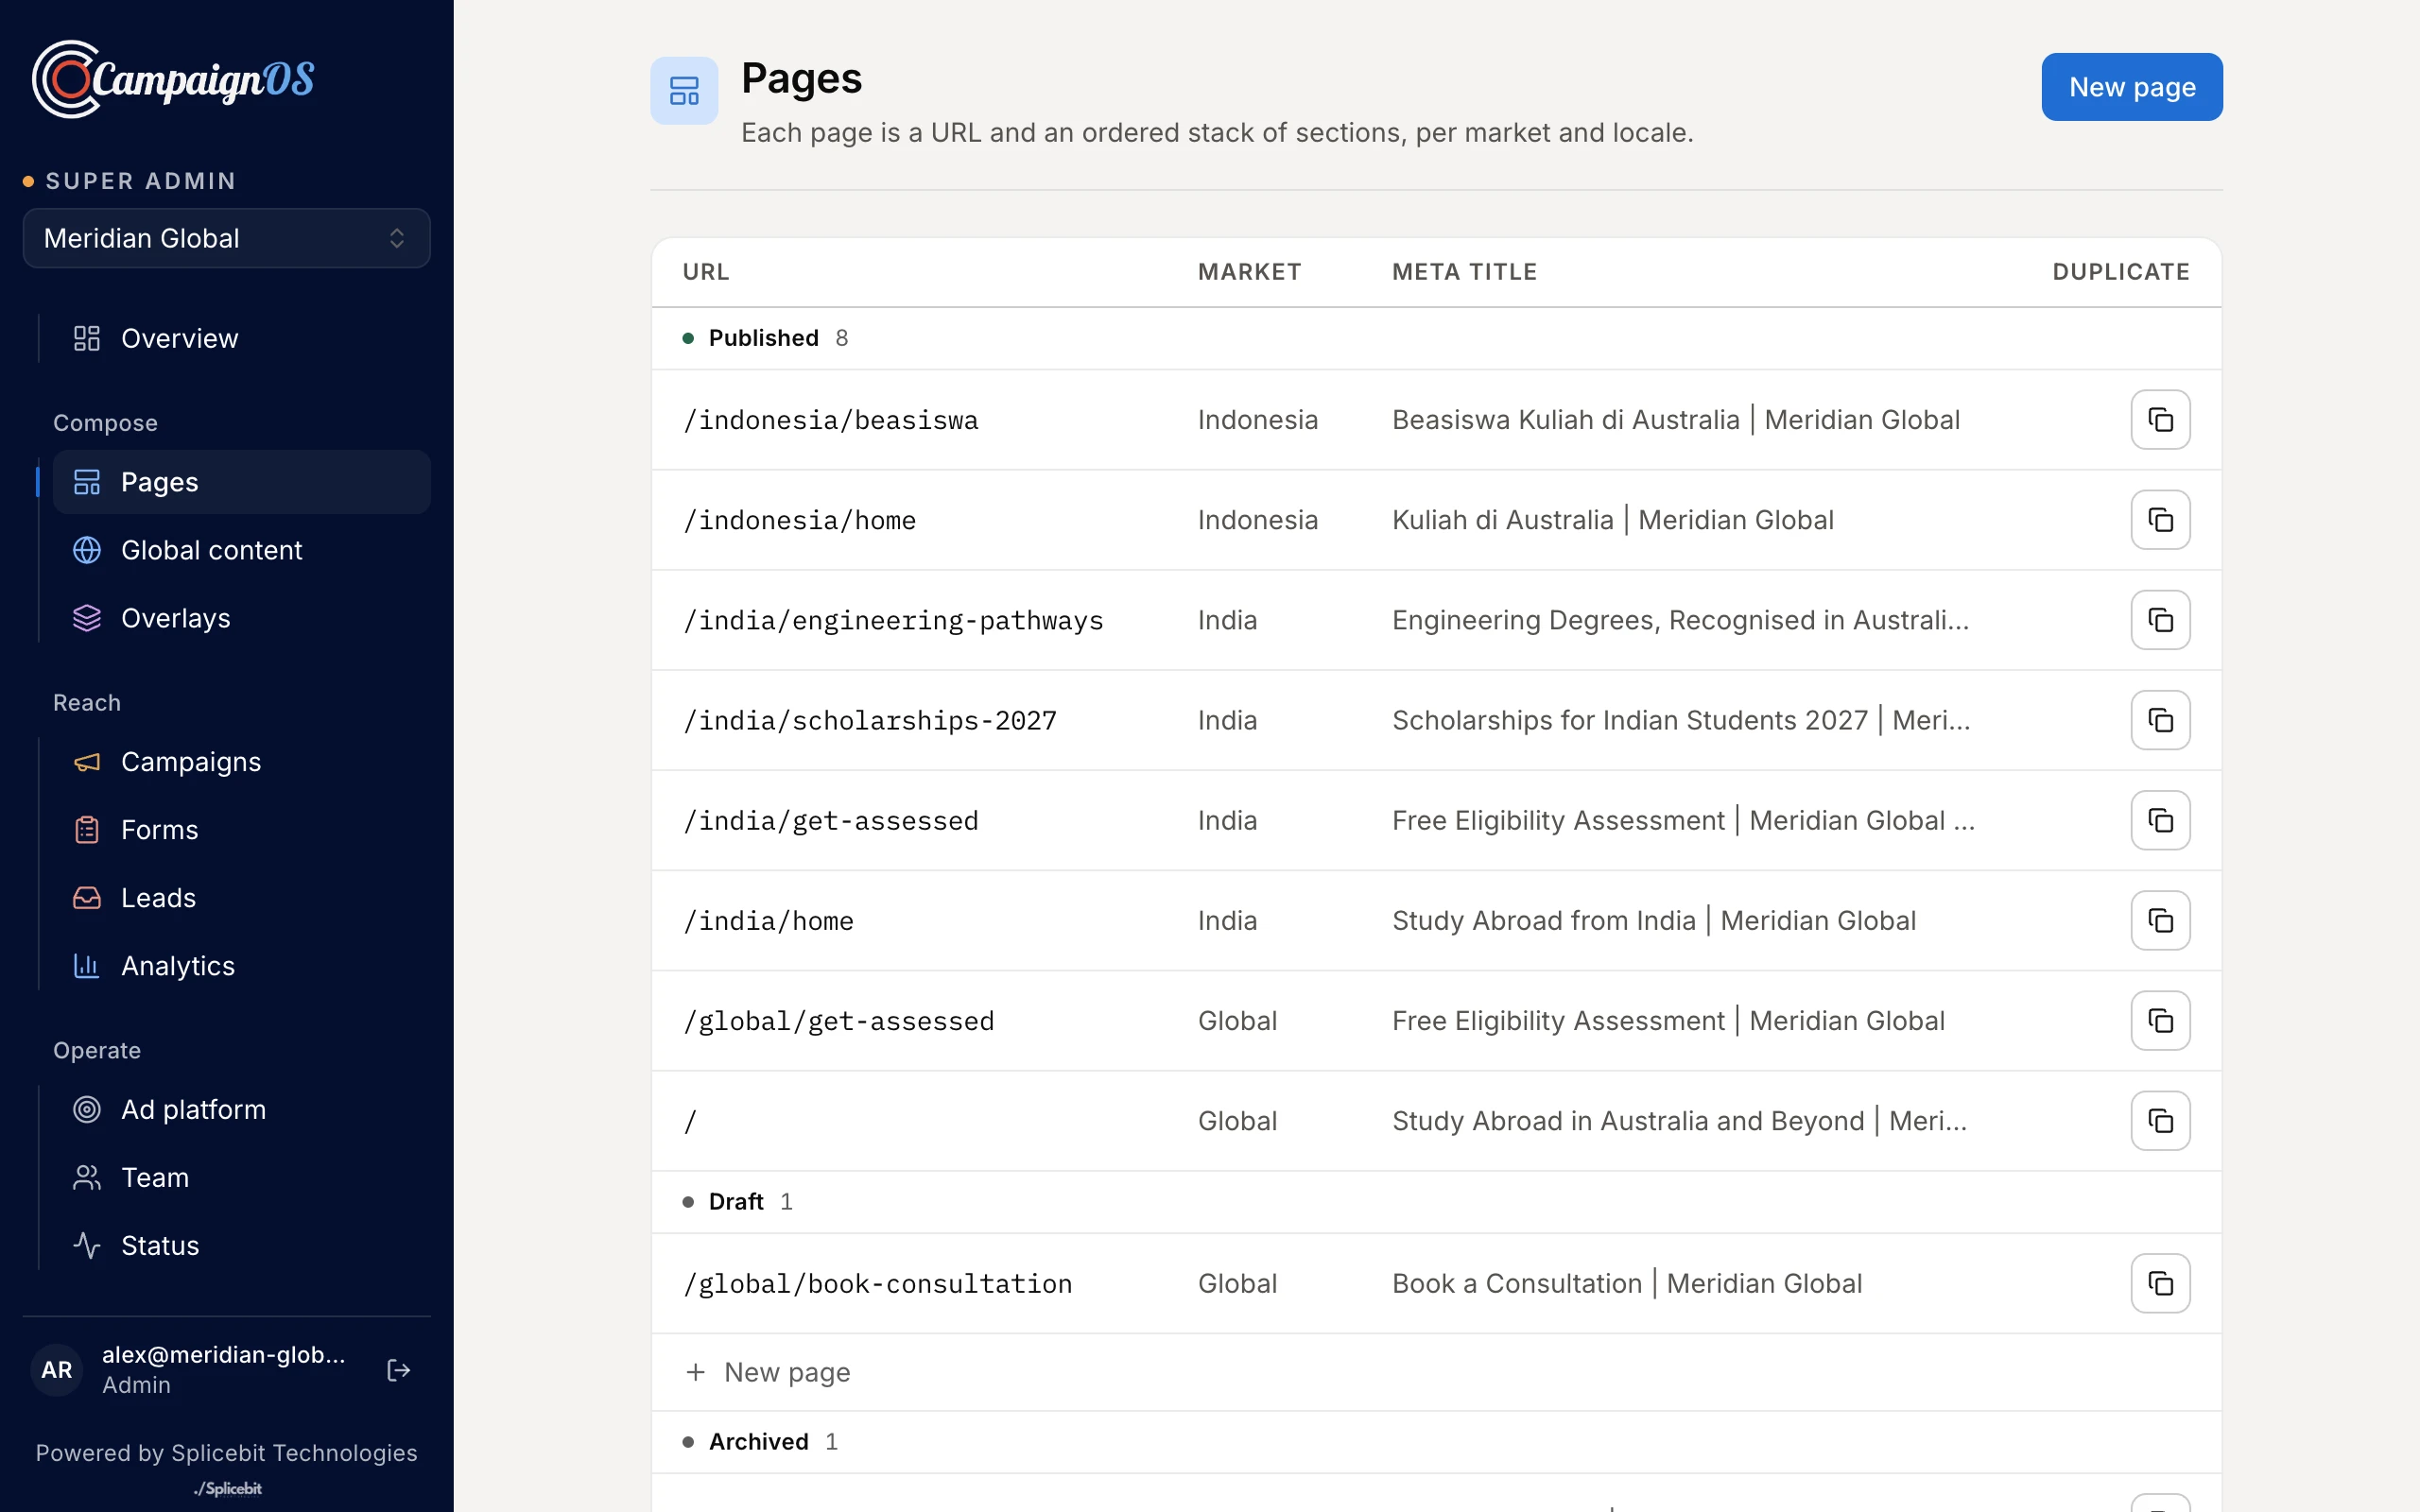
Task: Expand the Archived group header
Action: (x=1436, y=1441)
